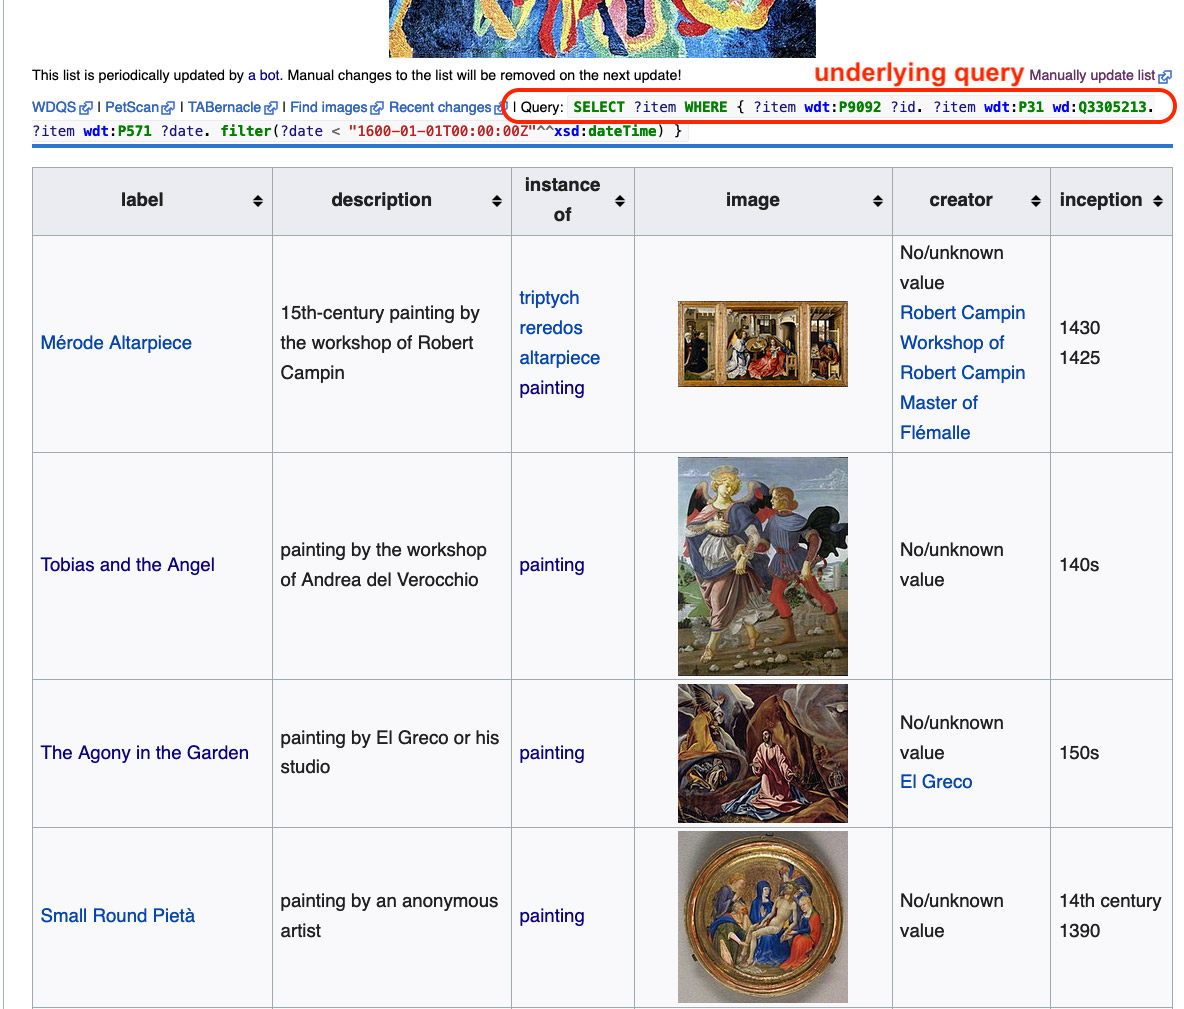The width and height of the screenshot is (1184, 1009).
Task: Click Find images link
Action: click(329, 107)
